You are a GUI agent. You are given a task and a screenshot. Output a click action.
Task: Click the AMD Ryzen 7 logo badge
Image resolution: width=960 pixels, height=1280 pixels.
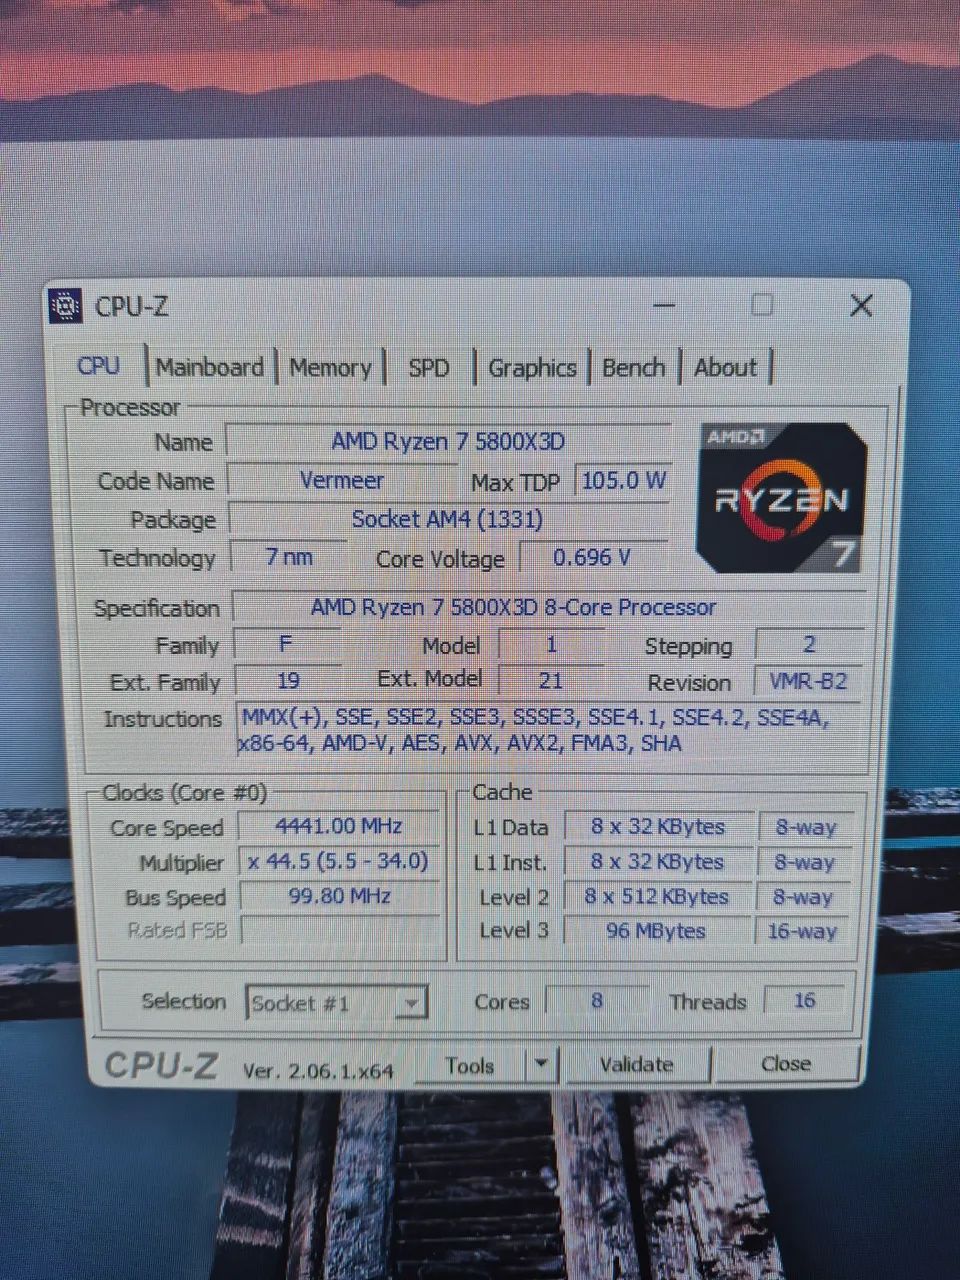pyautogui.click(x=781, y=497)
